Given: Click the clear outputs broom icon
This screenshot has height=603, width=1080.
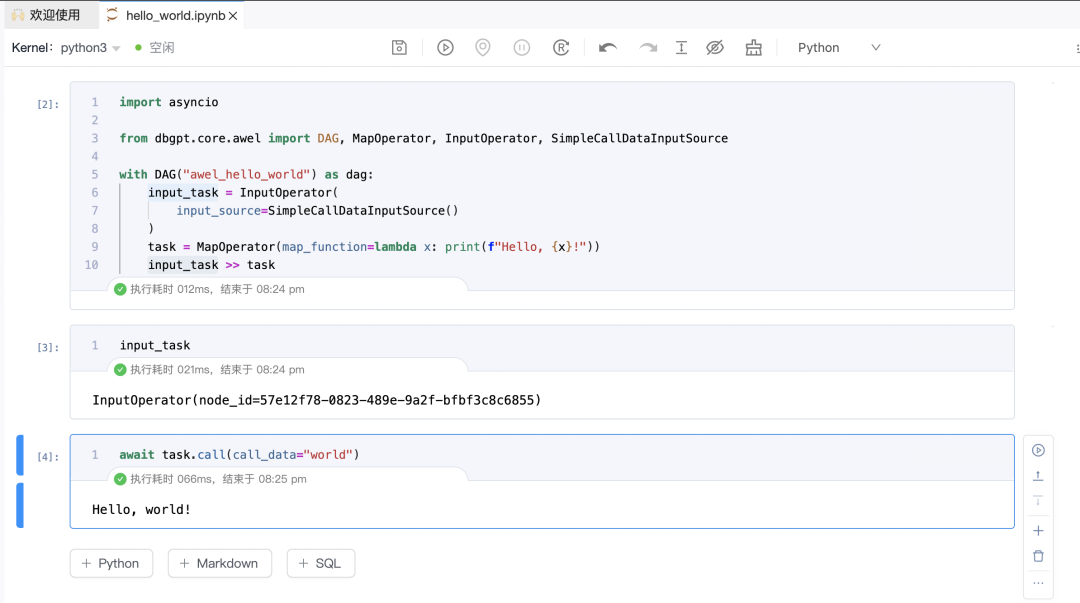Looking at the screenshot, I should pyautogui.click(x=754, y=48).
